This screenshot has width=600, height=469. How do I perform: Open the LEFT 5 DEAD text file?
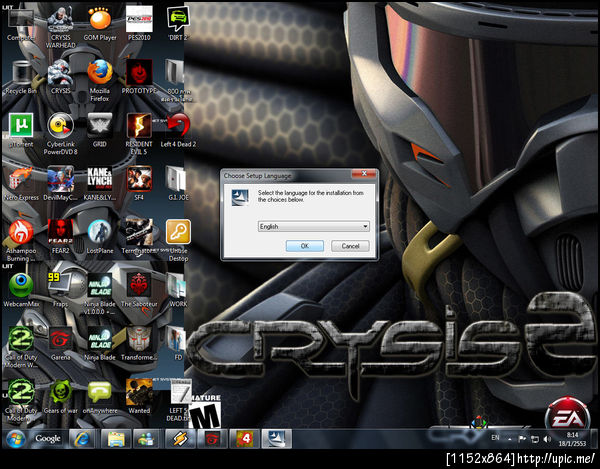tap(179, 400)
